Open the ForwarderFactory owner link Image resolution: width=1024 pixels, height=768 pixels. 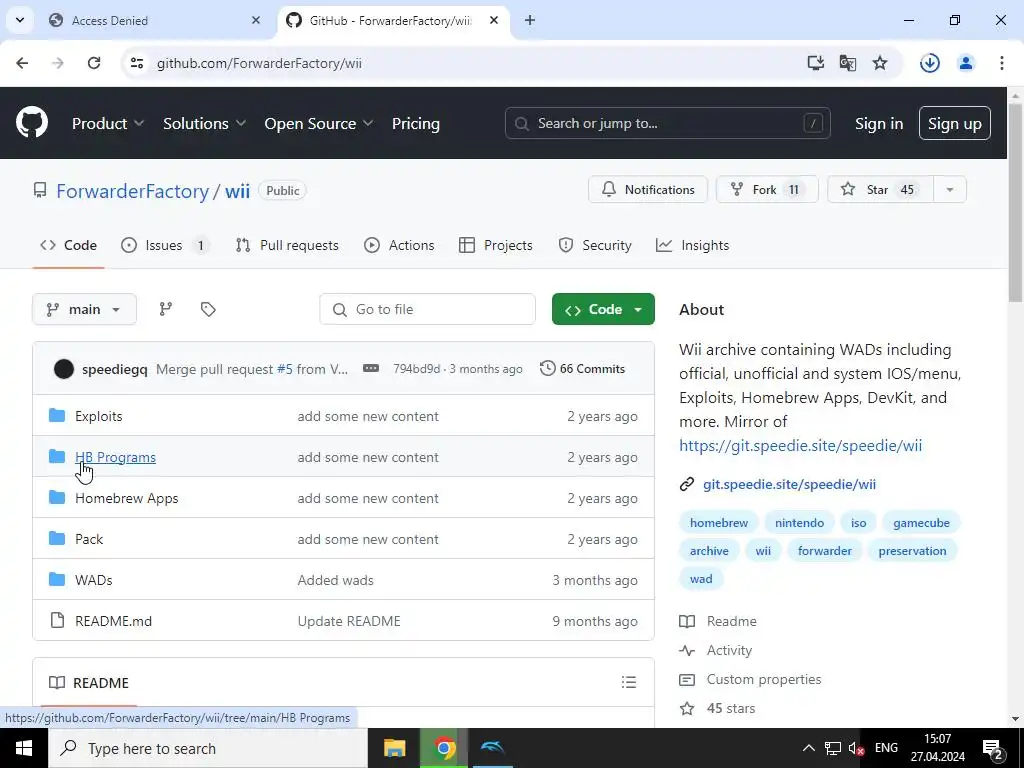pyautogui.click(x=132, y=191)
